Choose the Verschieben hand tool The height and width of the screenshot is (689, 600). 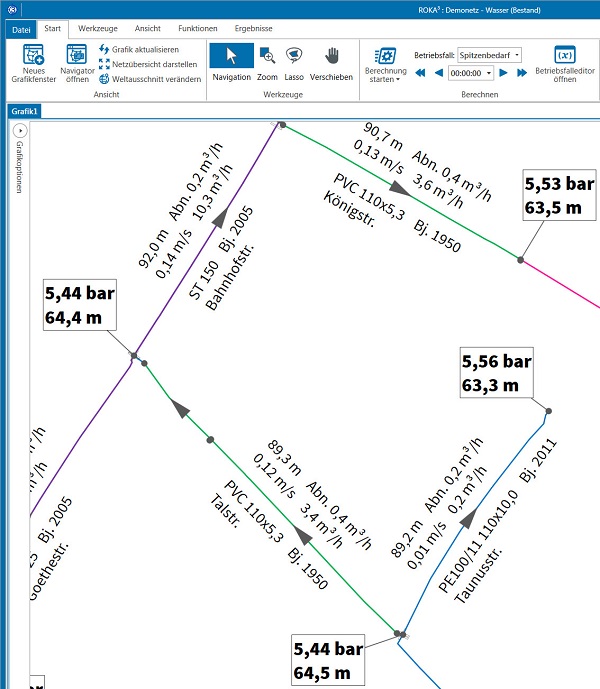331,62
